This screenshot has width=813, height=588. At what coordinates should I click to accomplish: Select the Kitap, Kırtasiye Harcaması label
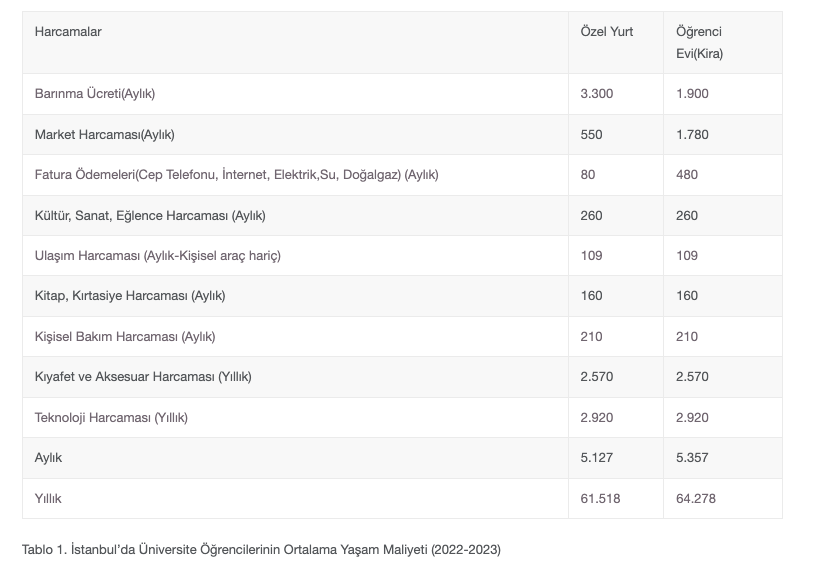[x=130, y=296]
